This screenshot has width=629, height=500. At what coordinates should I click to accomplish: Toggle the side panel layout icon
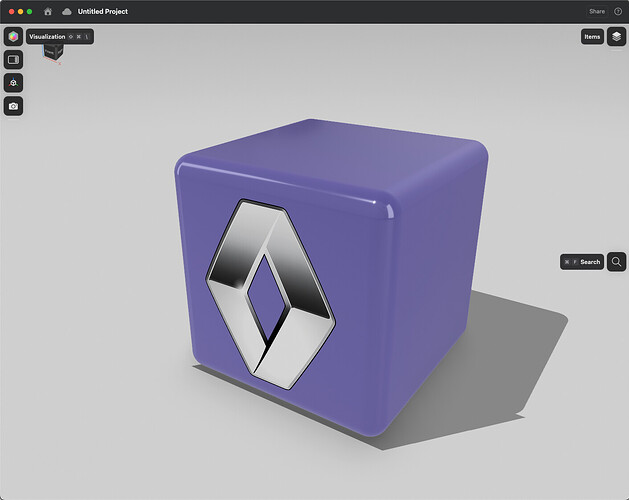click(x=13, y=60)
